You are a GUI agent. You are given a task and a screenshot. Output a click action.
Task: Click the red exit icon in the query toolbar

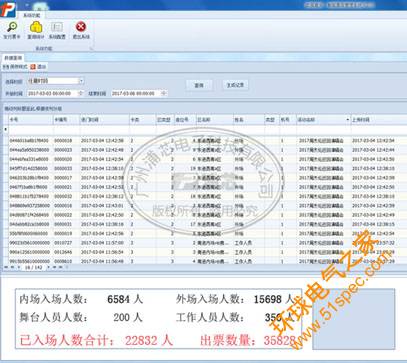(x=33, y=67)
